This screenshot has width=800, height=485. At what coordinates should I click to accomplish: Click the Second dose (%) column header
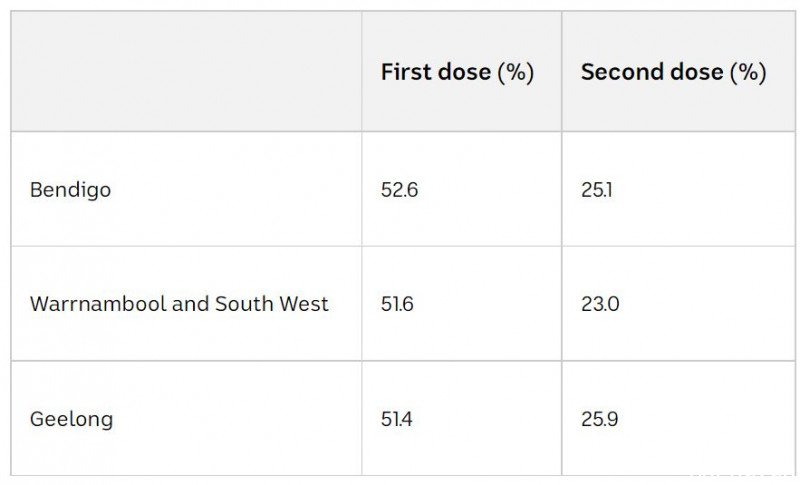click(673, 72)
